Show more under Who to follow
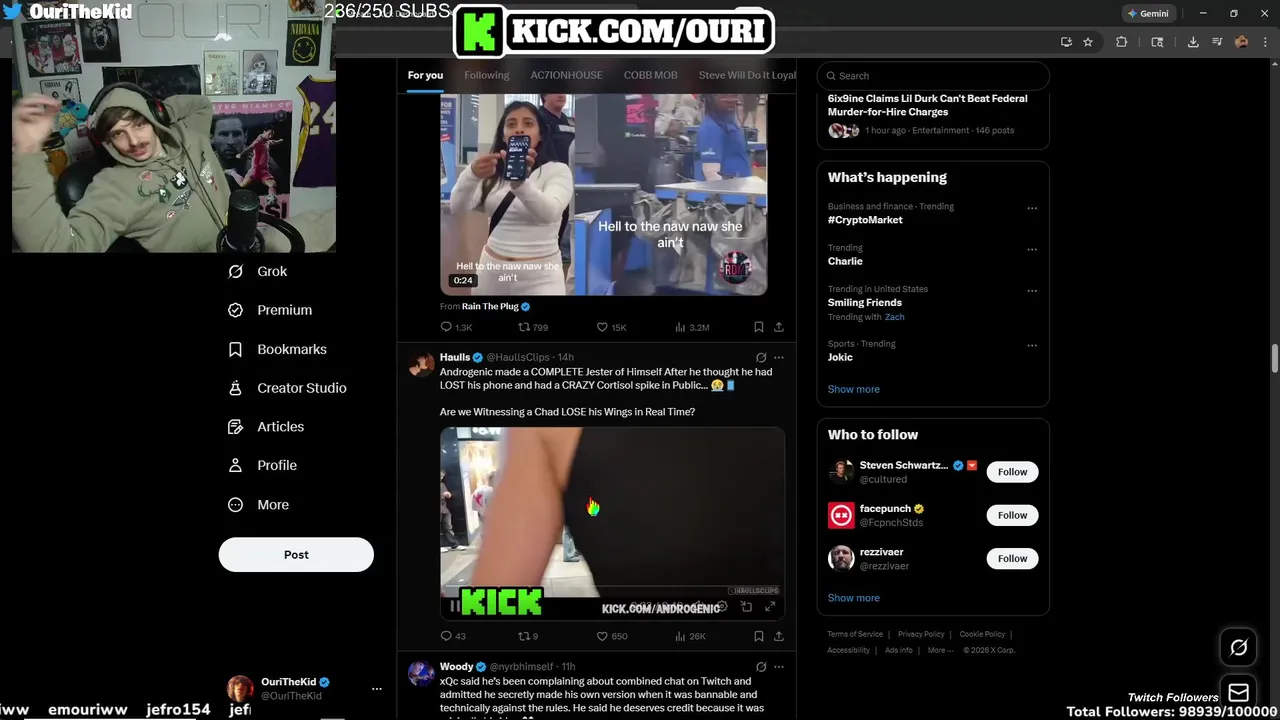Viewport: 1280px width, 720px height. coord(854,598)
